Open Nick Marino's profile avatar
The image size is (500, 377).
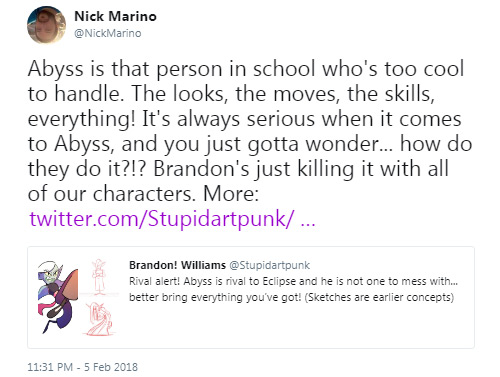click(x=46, y=25)
